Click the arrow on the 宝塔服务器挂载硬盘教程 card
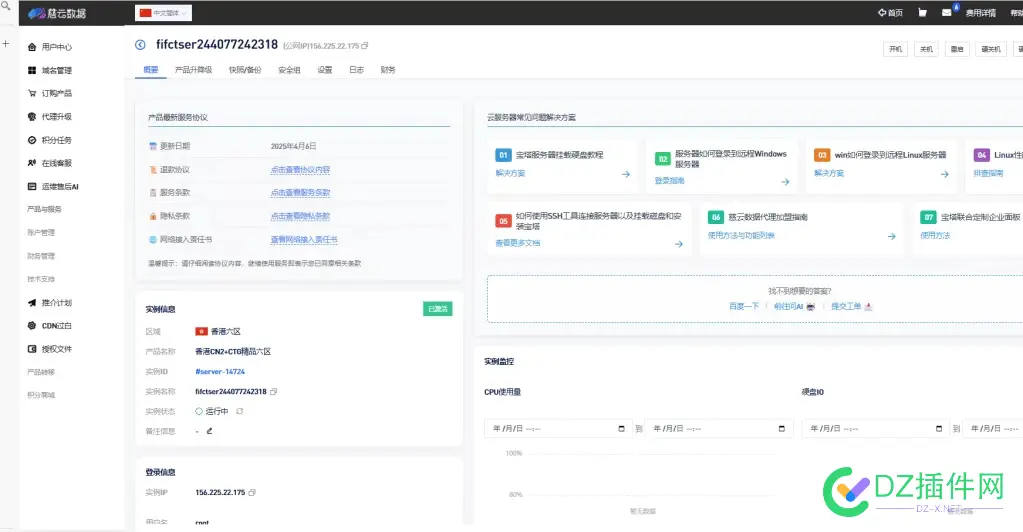 (x=626, y=174)
